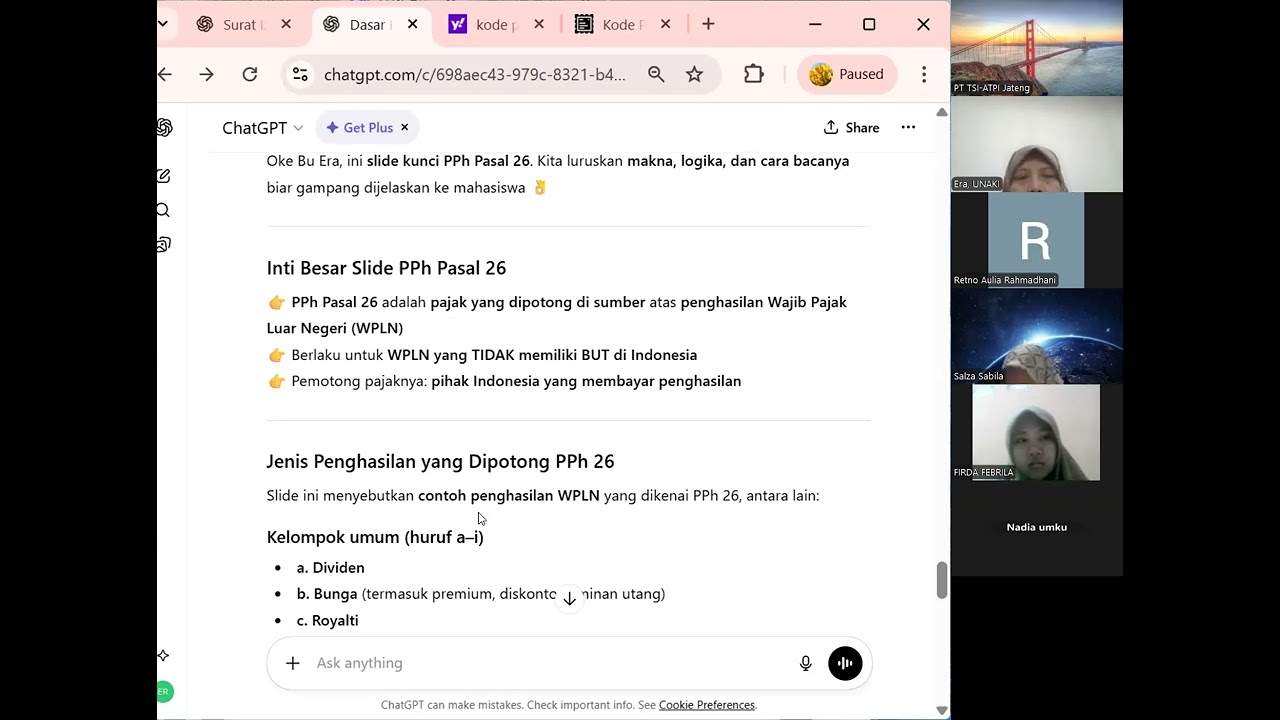Open the conversation more options ellipsis
This screenshot has height=720, width=1280.
[x=908, y=127]
